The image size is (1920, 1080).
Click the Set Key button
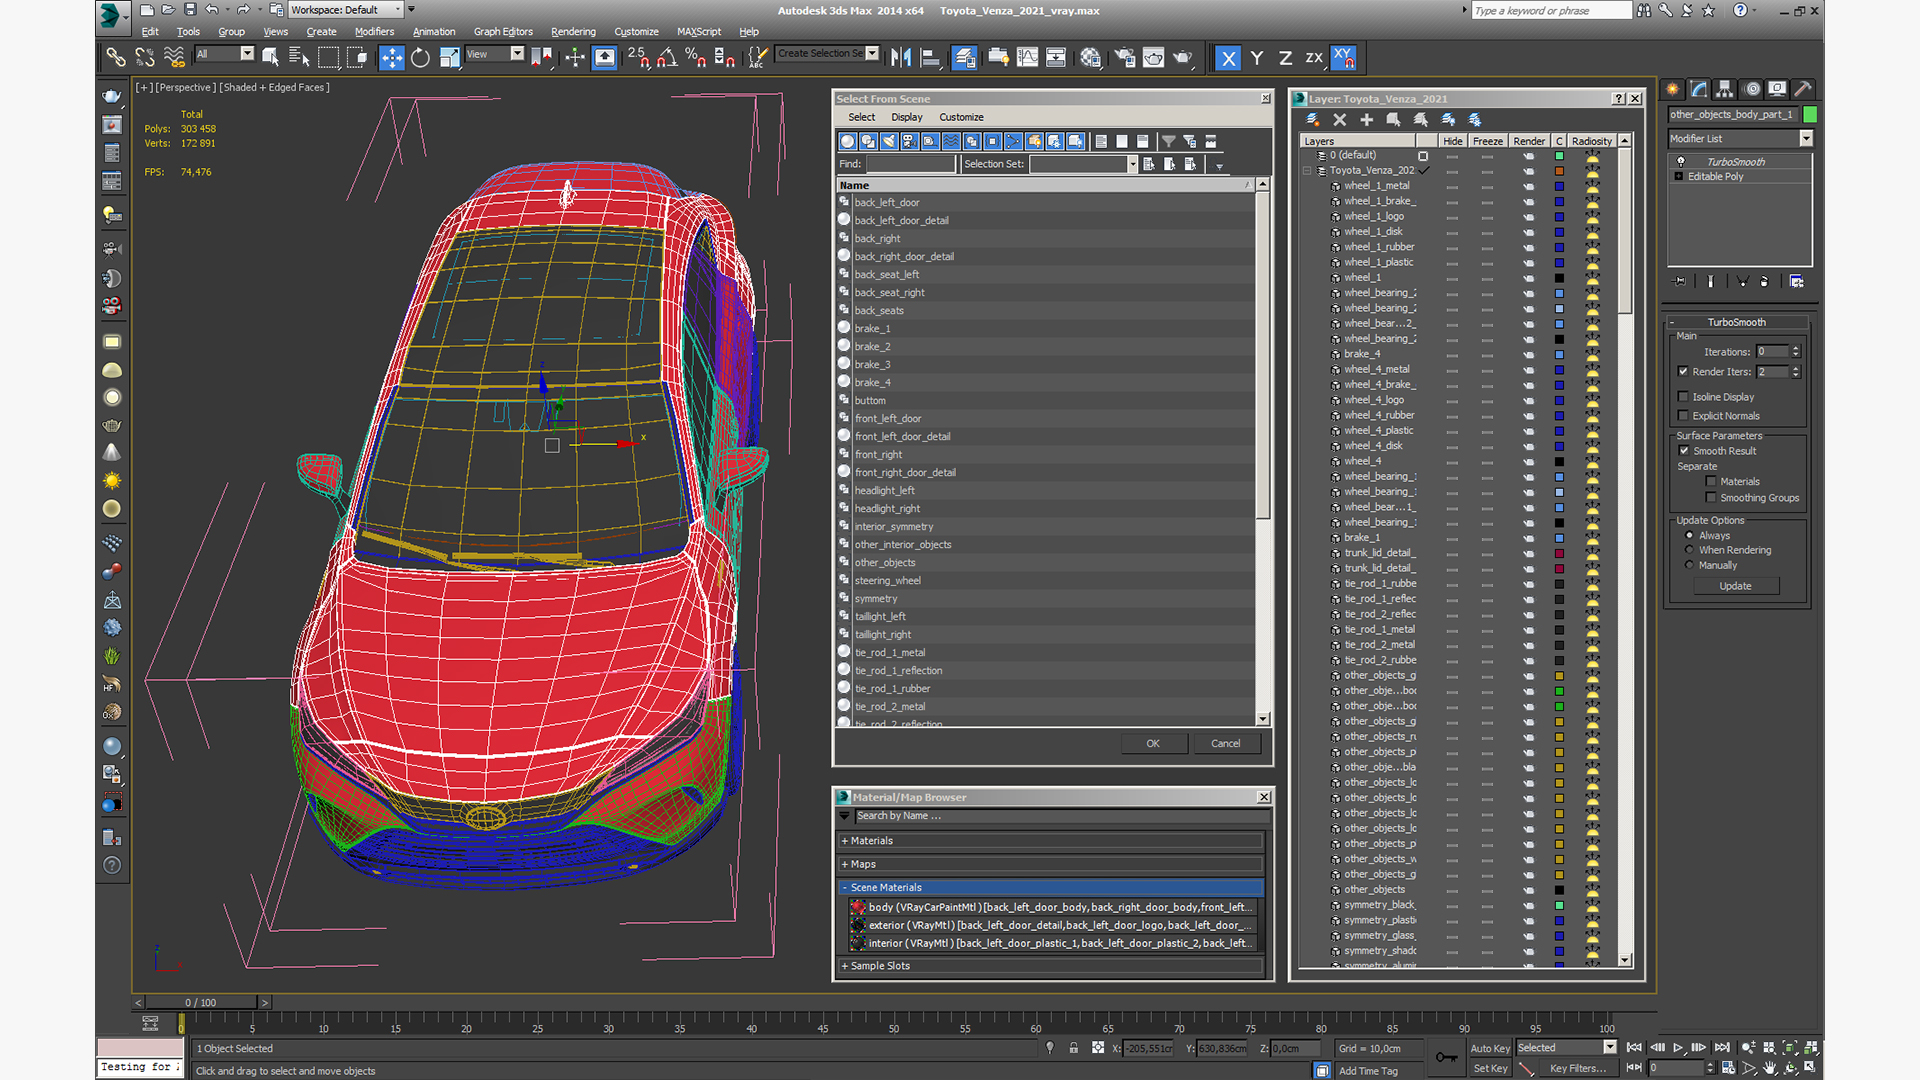pos(1490,1069)
